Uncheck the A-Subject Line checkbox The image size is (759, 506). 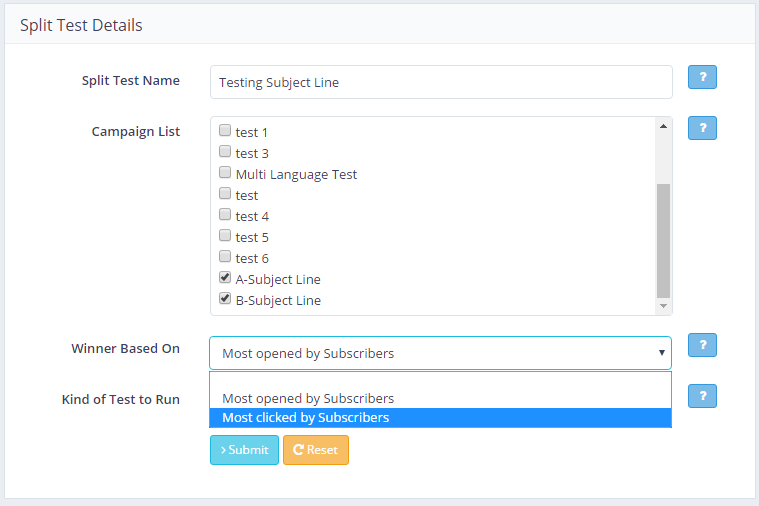225,279
